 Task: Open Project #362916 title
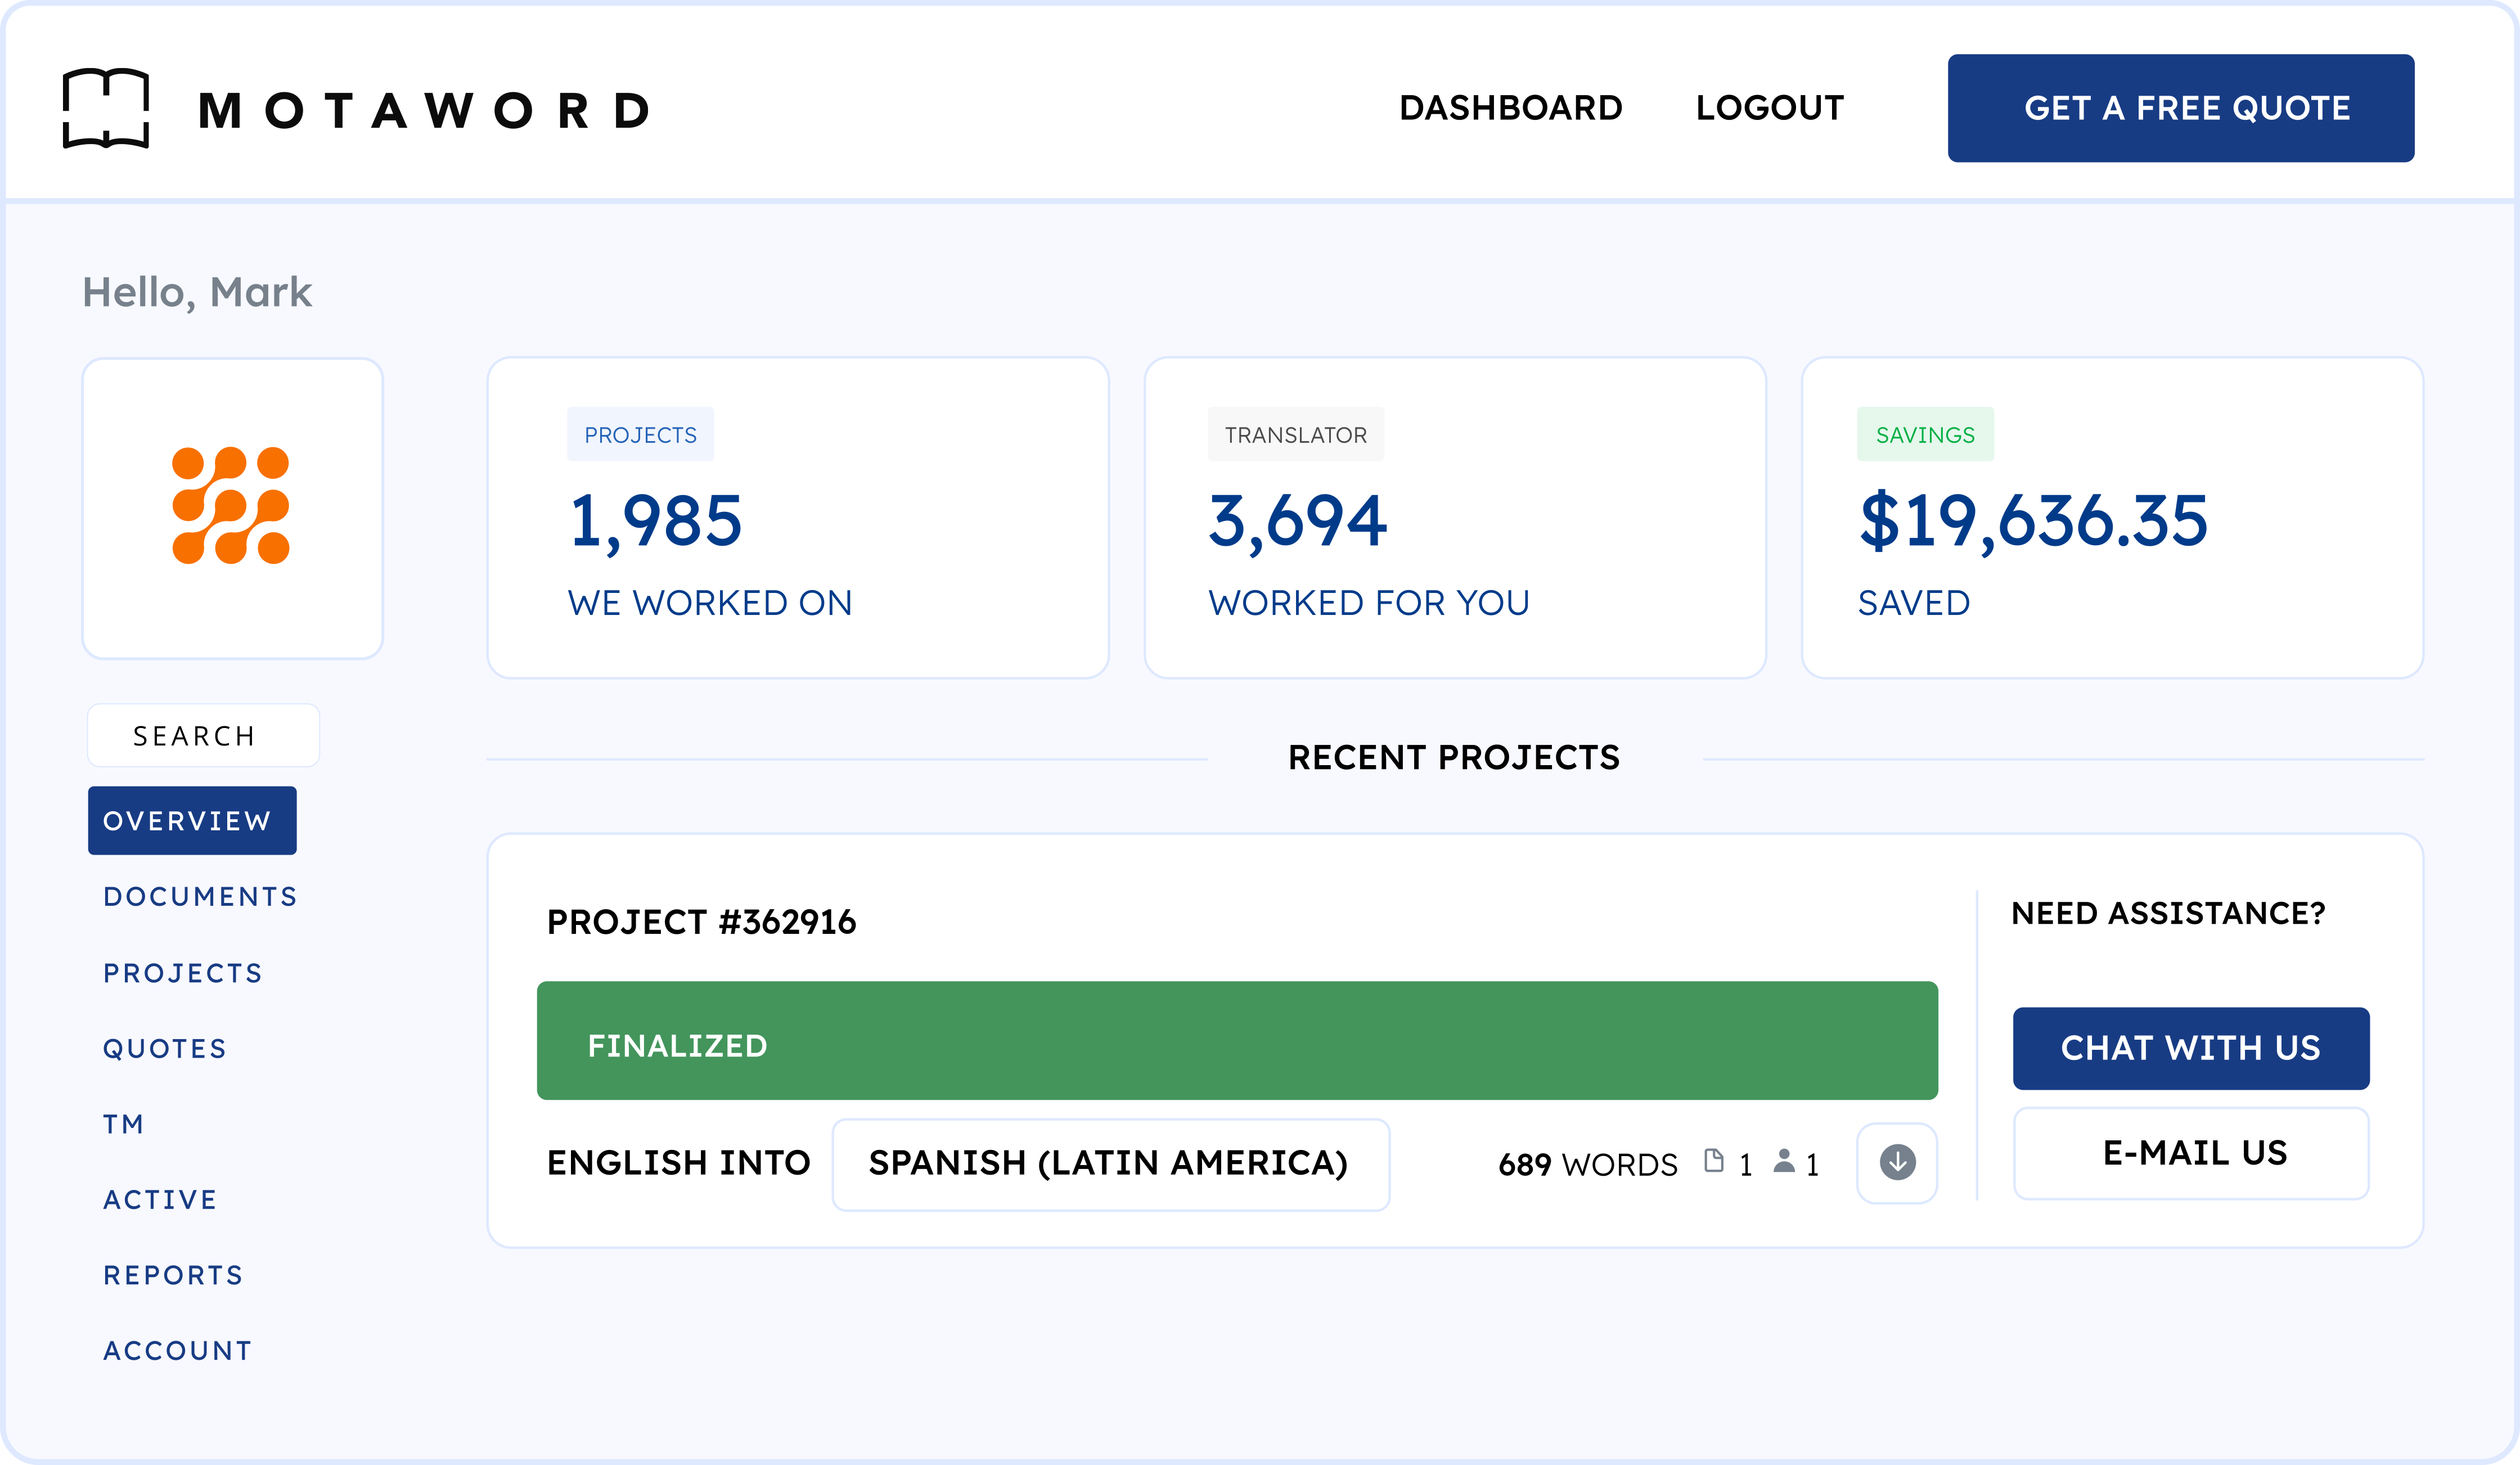click(701, 922)
